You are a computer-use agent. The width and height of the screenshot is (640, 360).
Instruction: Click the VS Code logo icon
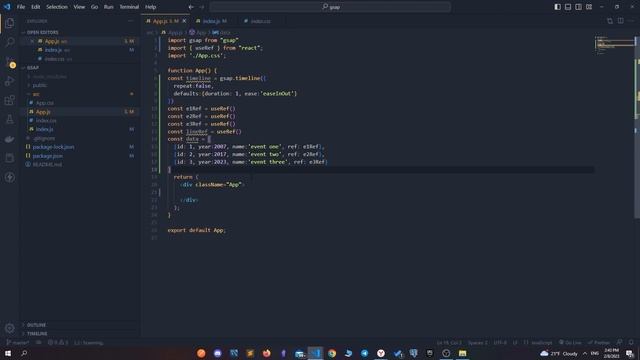(x=7, y=7)
